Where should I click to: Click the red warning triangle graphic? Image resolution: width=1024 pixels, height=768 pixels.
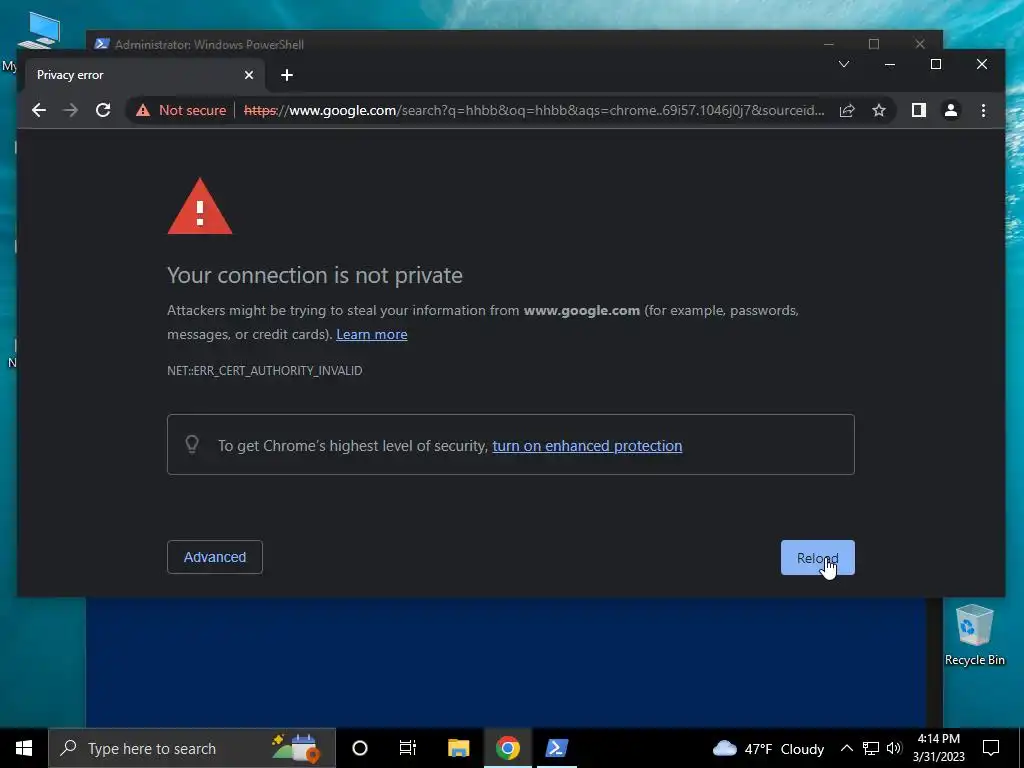(x=200, y=207)
